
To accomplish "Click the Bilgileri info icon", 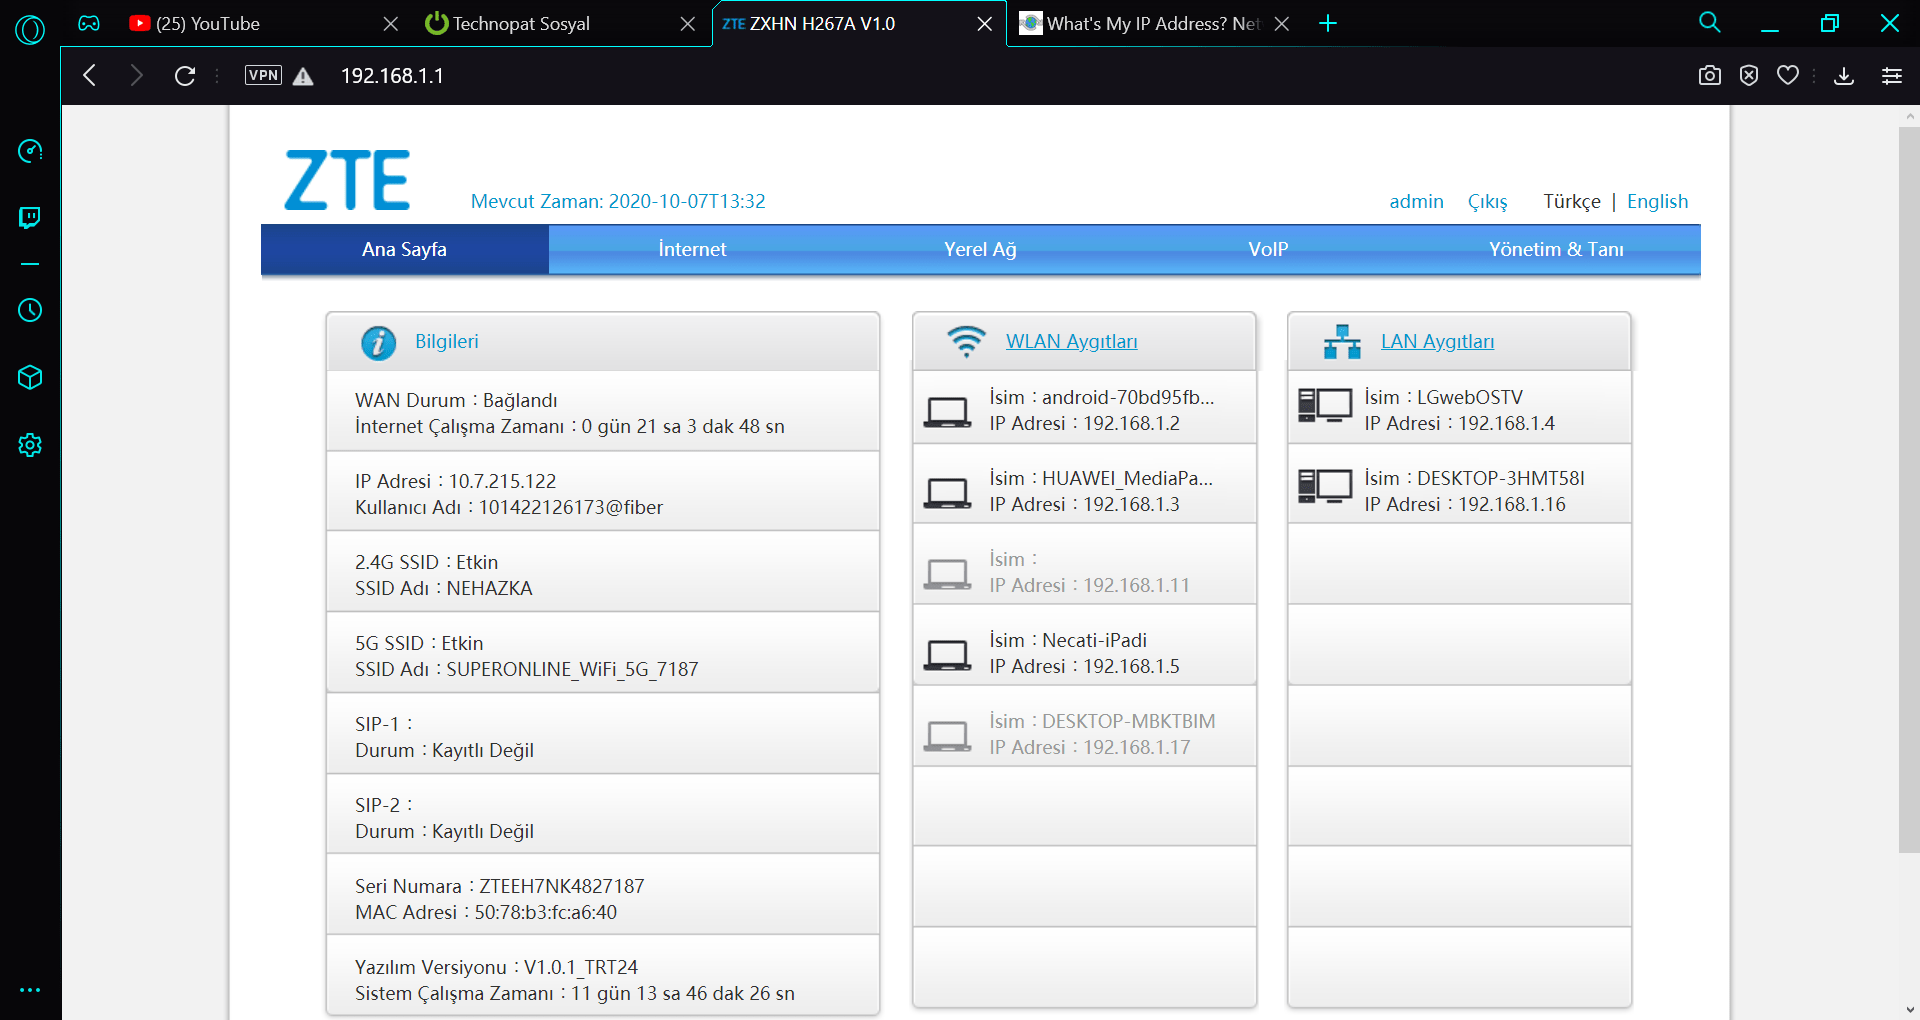I will (378, 343).
